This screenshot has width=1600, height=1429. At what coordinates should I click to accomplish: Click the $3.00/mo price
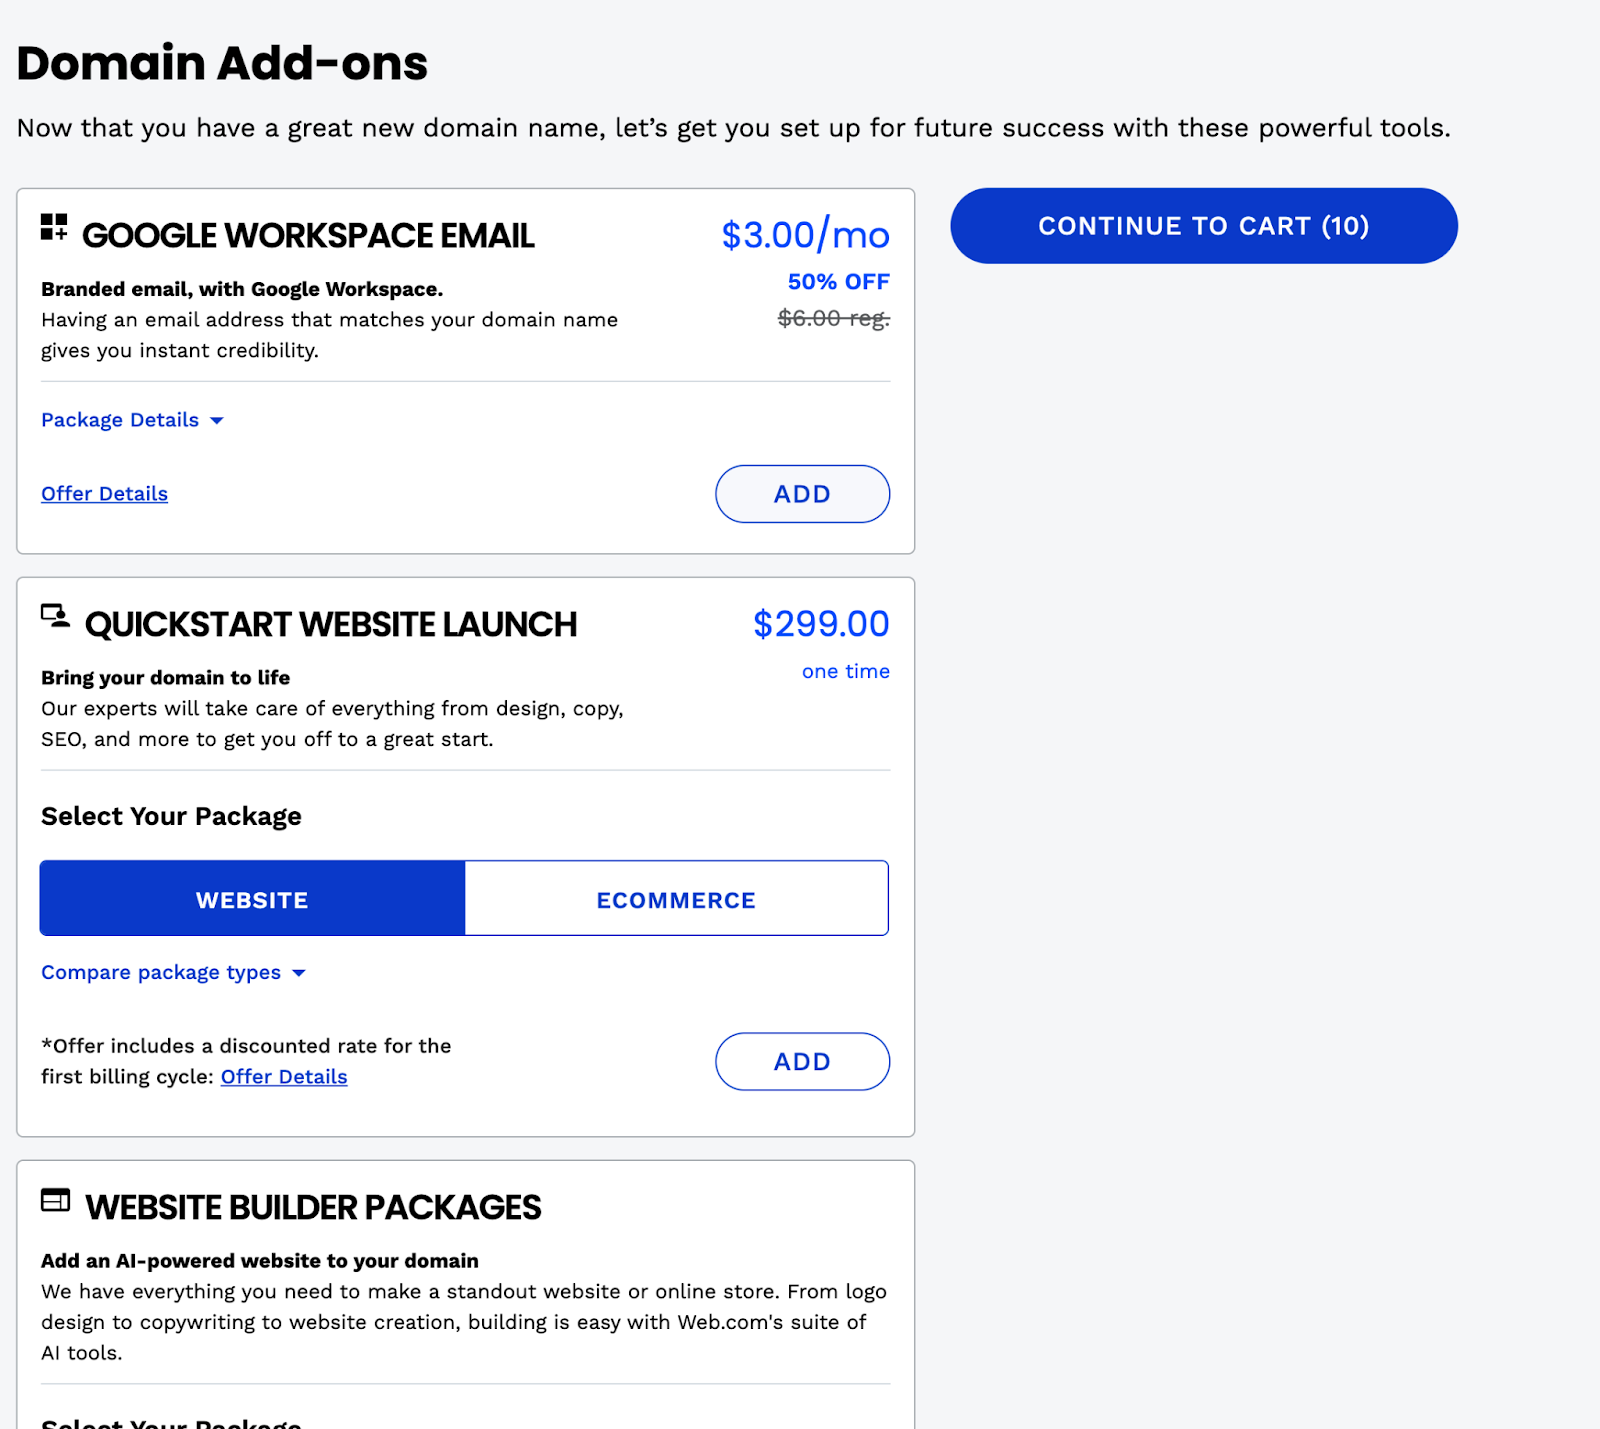pyautogui.click(x=805, y=235)
